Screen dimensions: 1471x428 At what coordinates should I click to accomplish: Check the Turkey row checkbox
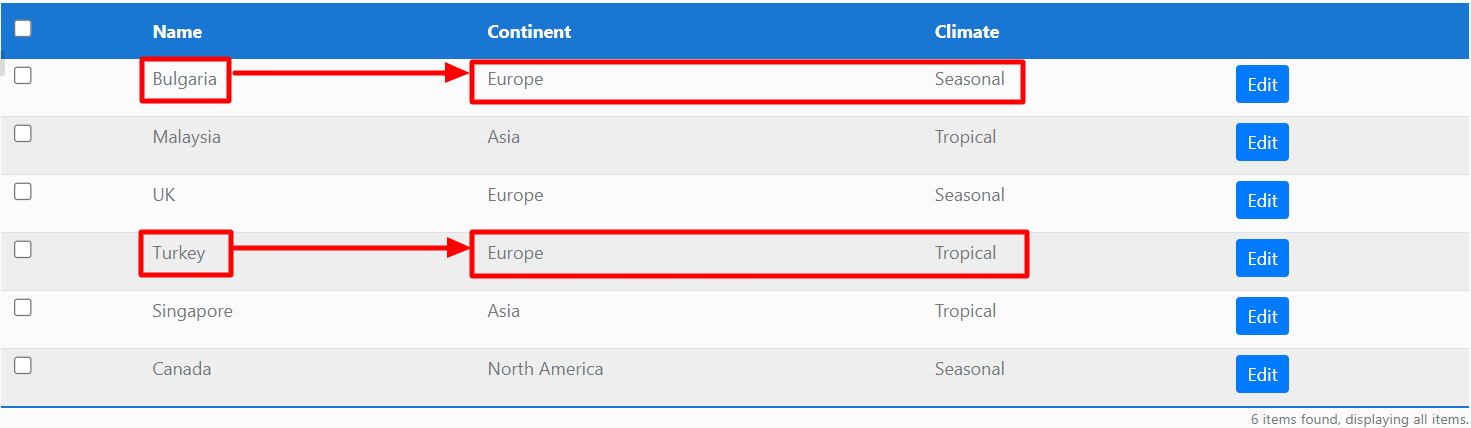pos(23,250)
